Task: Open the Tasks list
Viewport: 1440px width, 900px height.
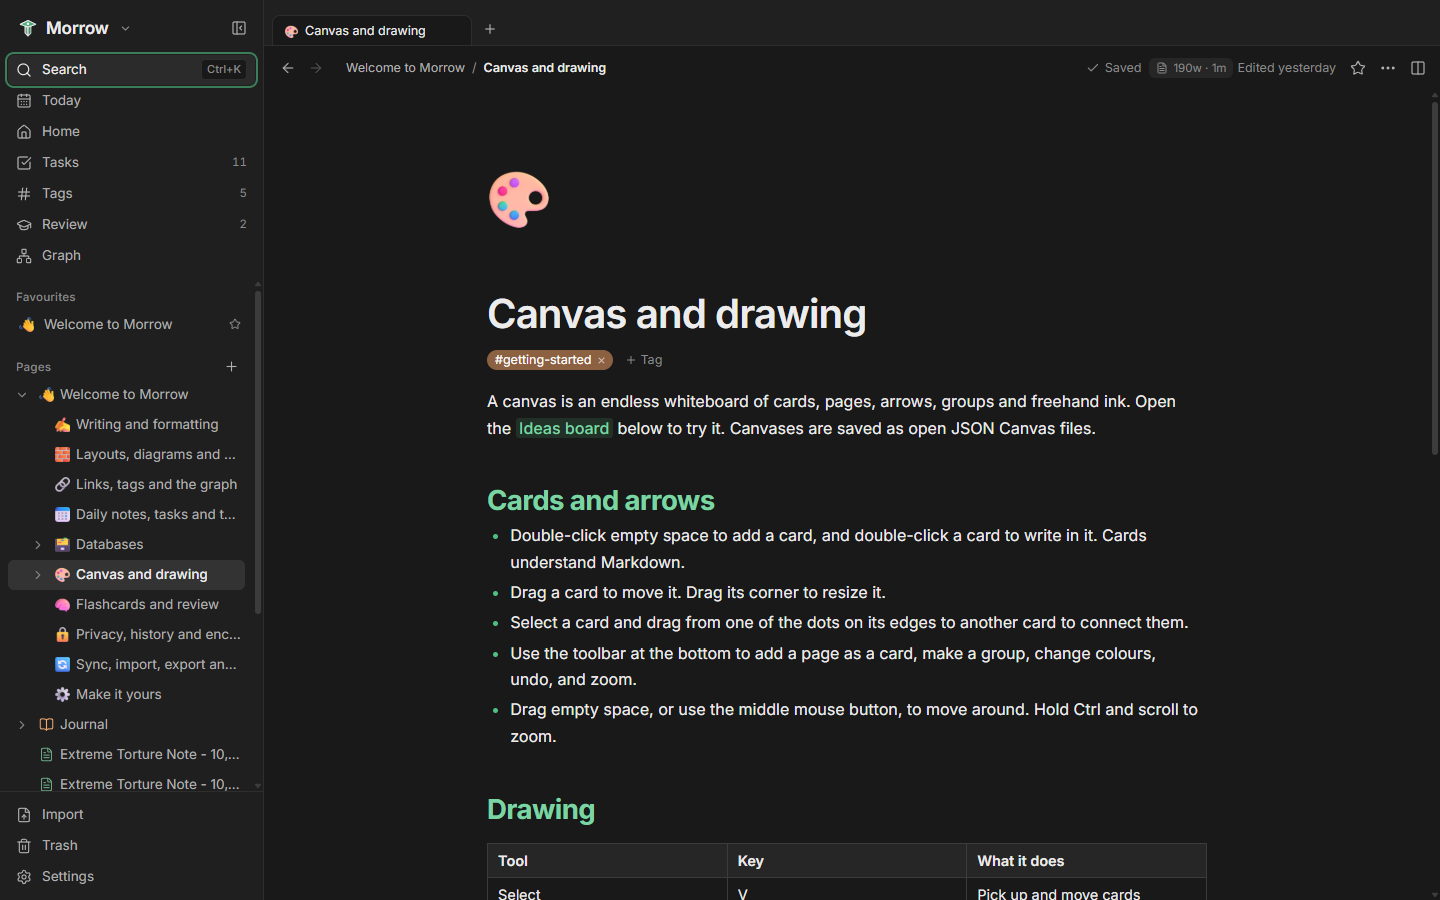Action: click(131, 162)
